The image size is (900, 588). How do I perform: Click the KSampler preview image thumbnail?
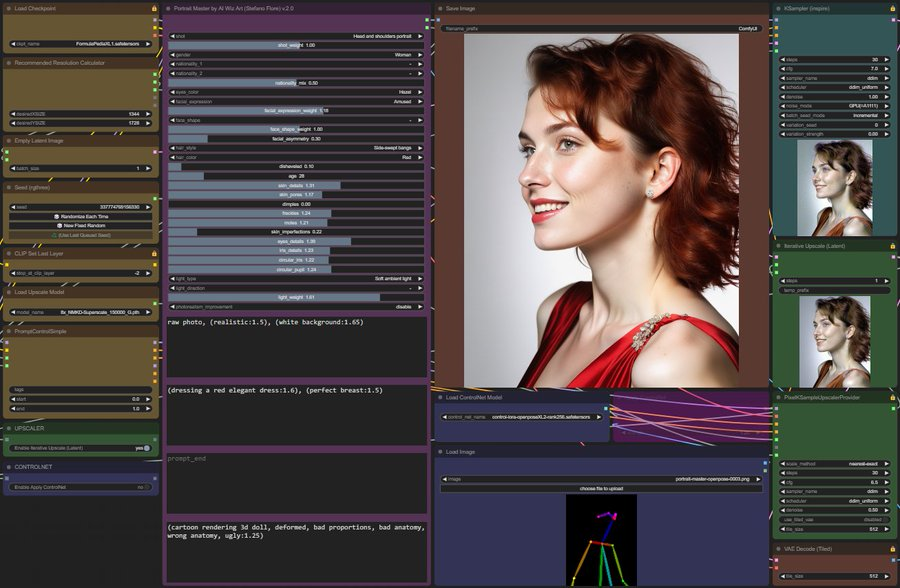coord(835,188)
